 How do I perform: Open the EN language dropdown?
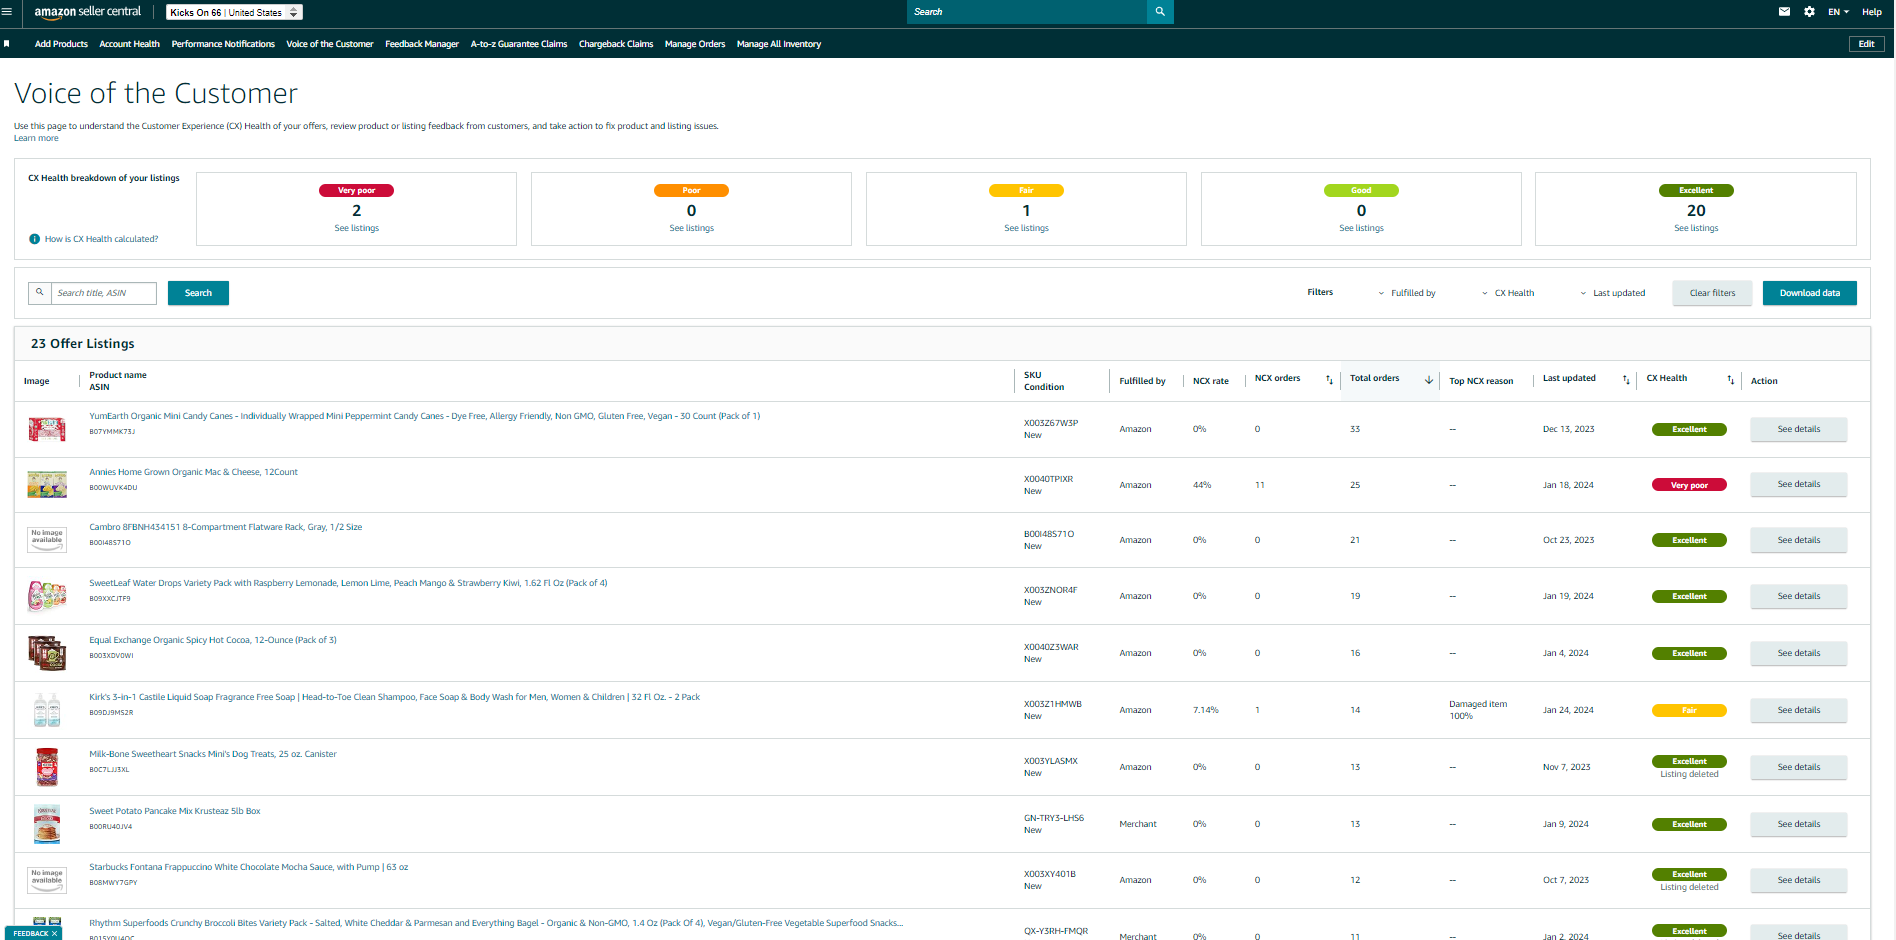click(x=1838, y=12)
